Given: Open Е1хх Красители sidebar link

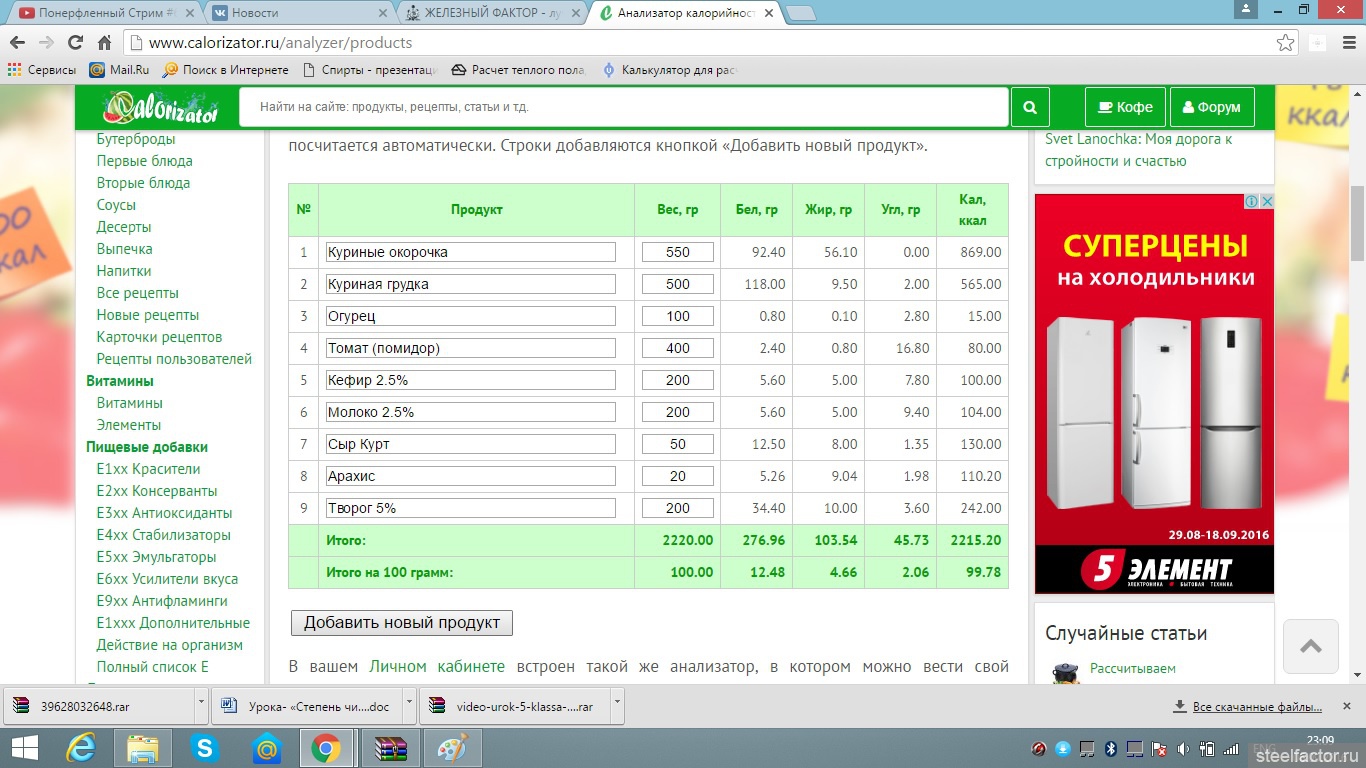Looking at the screenshot, I should click(x=148, y=469).
